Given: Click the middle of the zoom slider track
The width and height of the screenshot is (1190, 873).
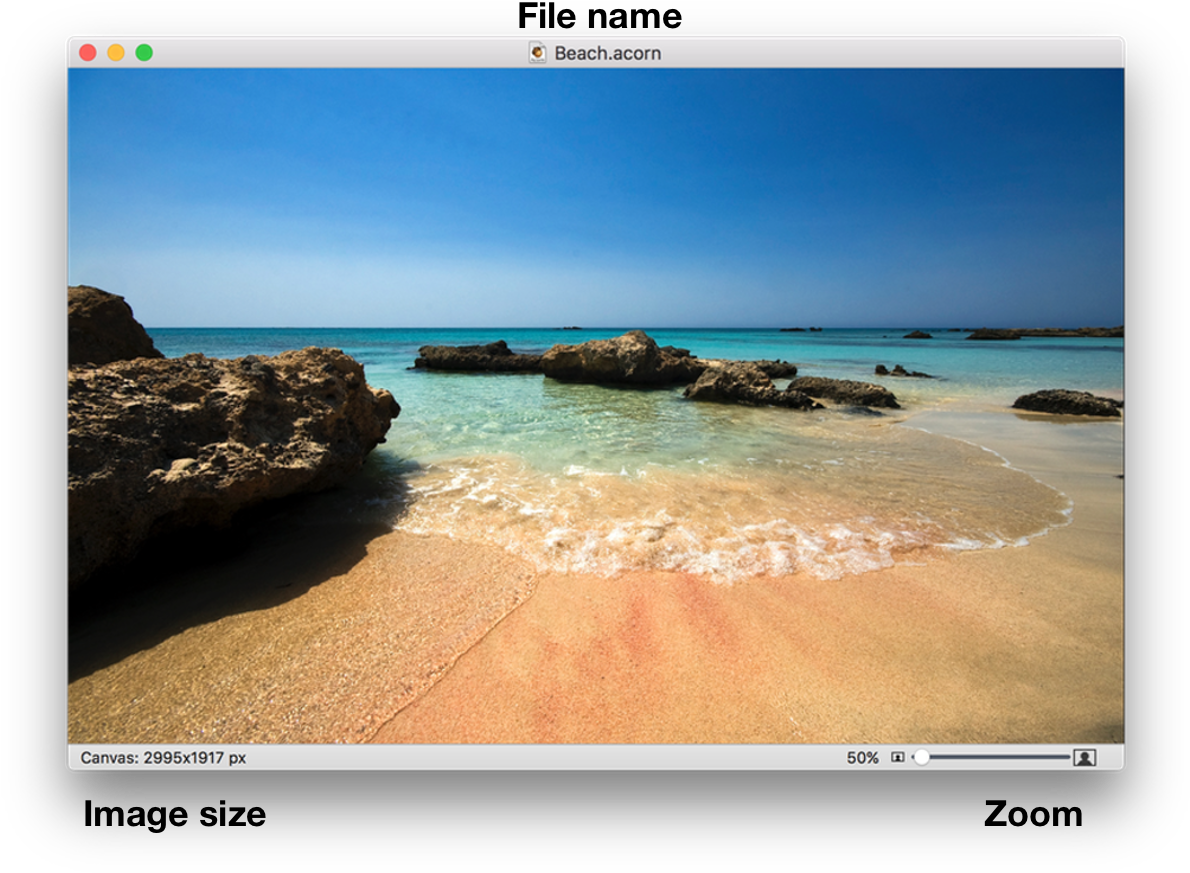Looking at the screenshot, I should point(990,758).
